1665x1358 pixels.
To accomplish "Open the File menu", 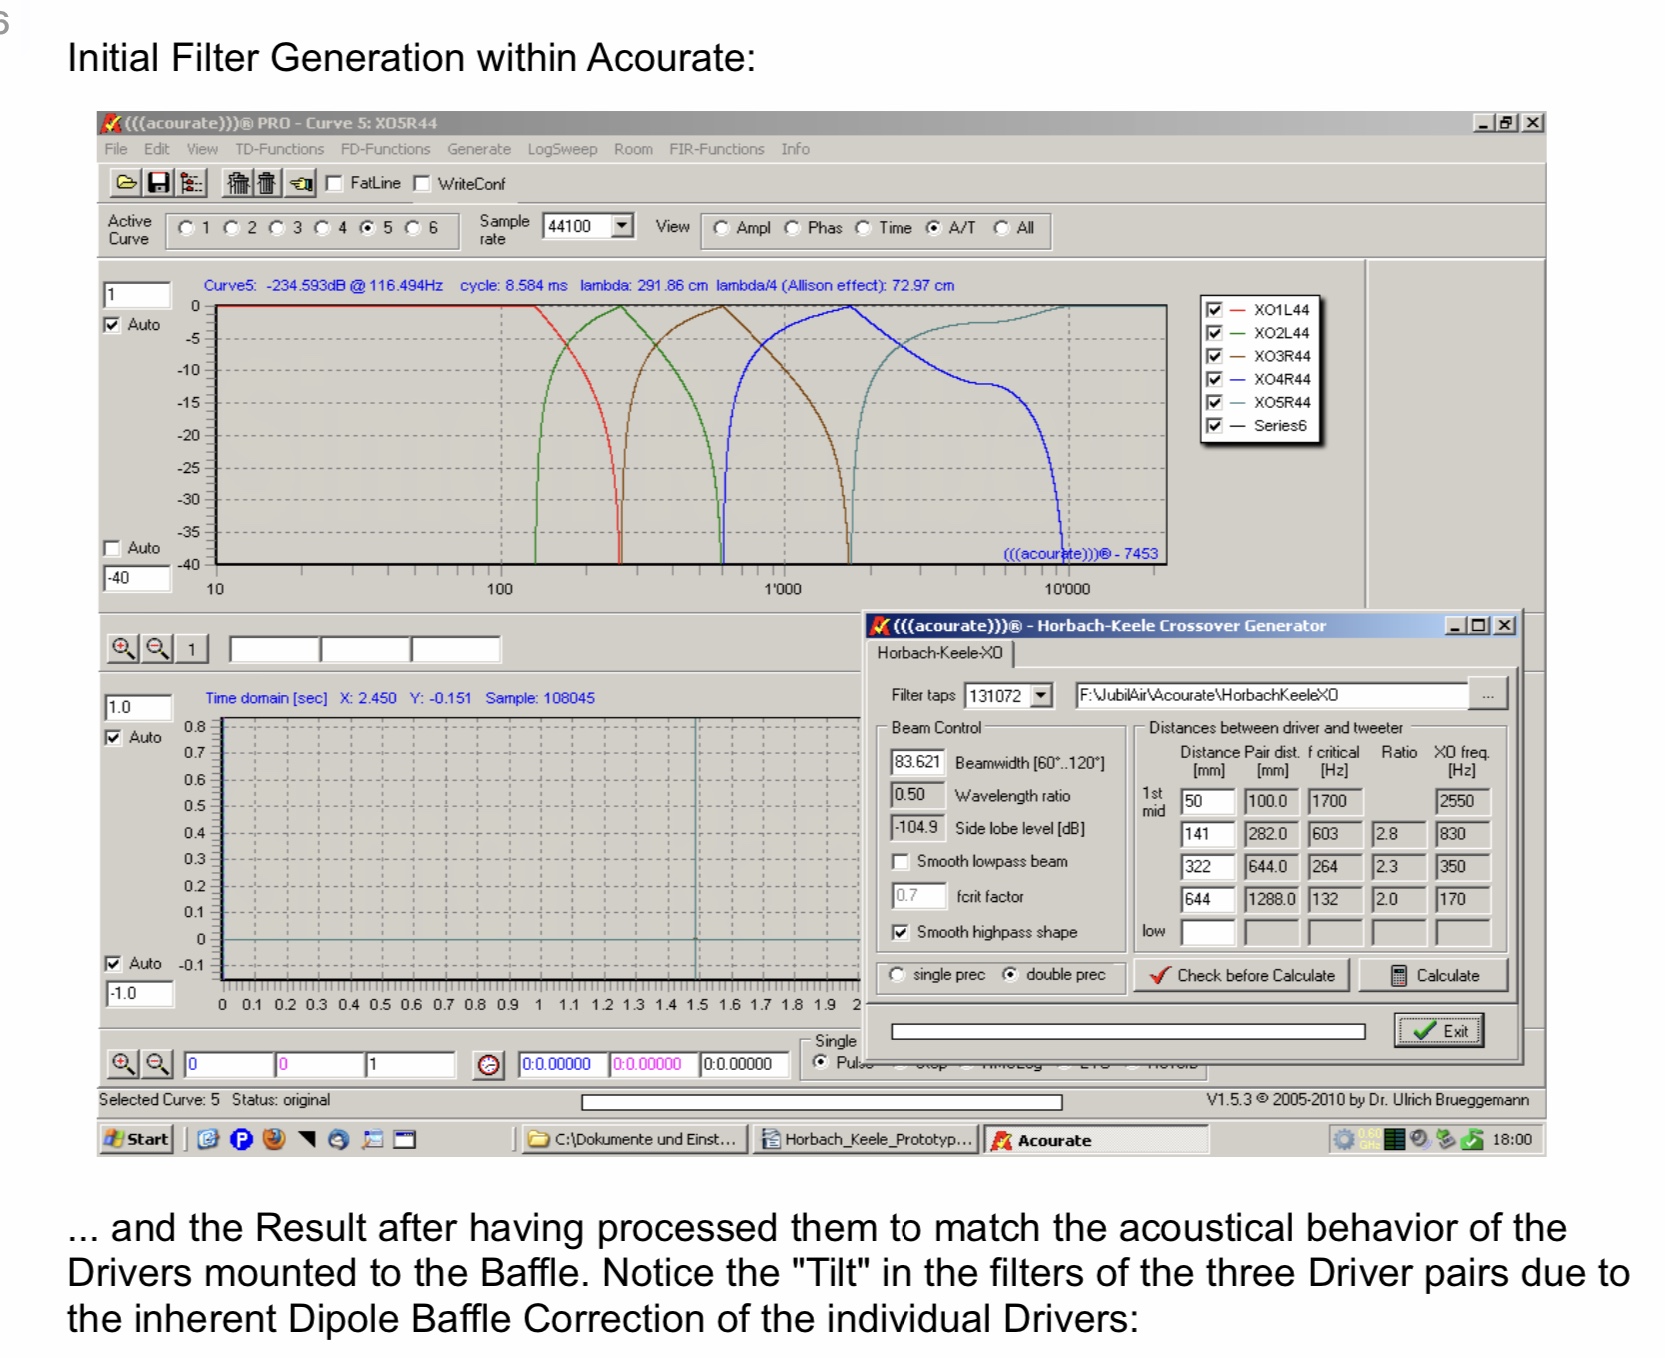I will coord(116,149).
